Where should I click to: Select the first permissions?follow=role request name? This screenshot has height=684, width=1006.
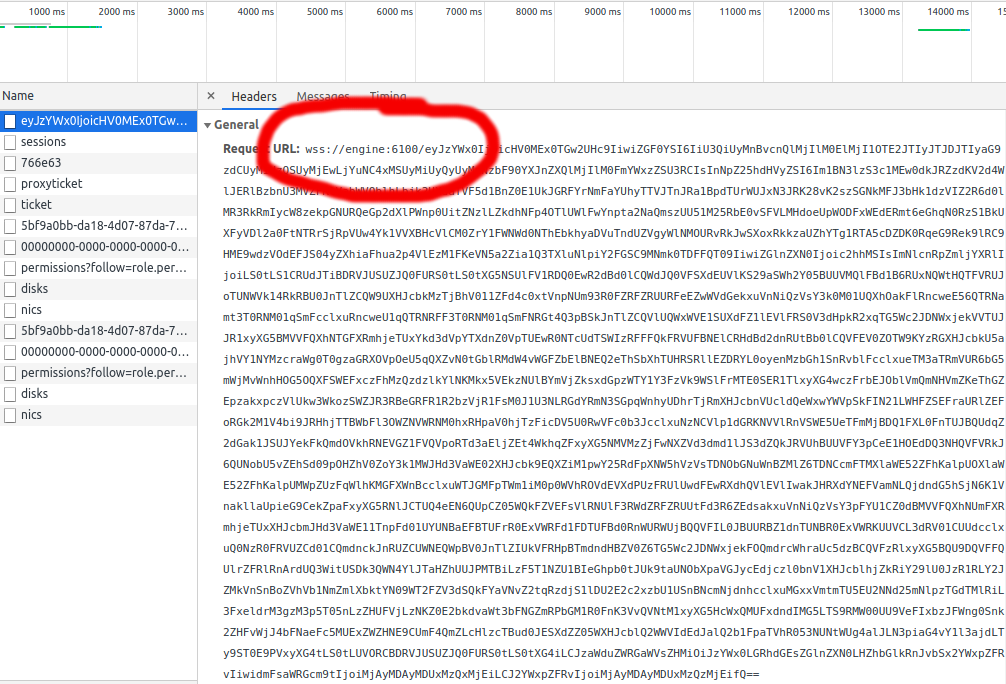(103, 268)
